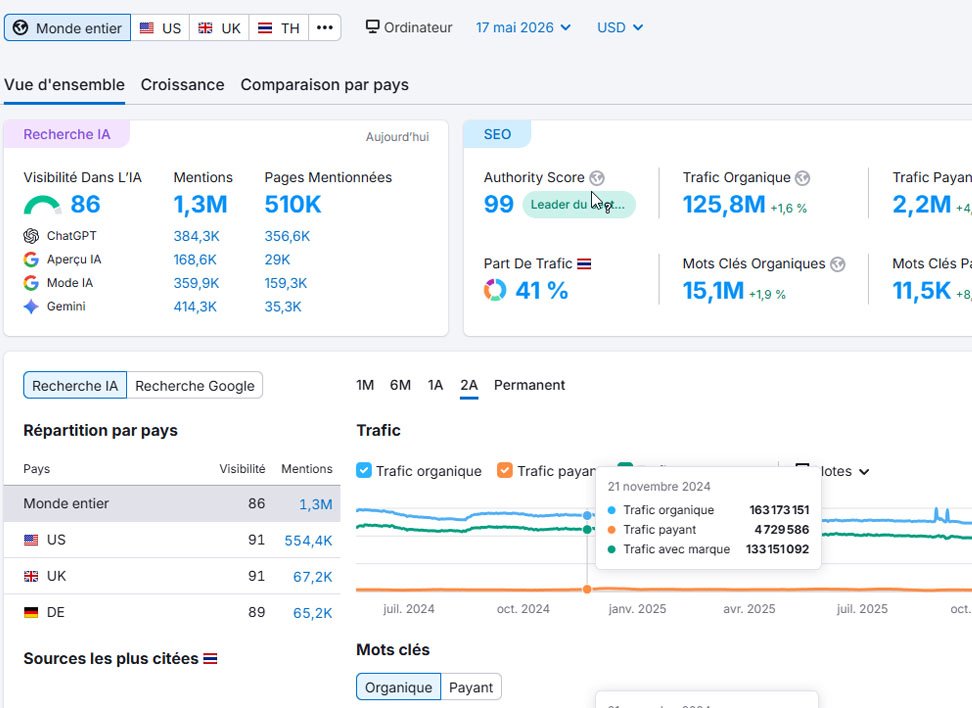The height and width of the screenshot is (708, 972).
Task: Select the Monde entier region button
Action: click(x=68, y=28)
